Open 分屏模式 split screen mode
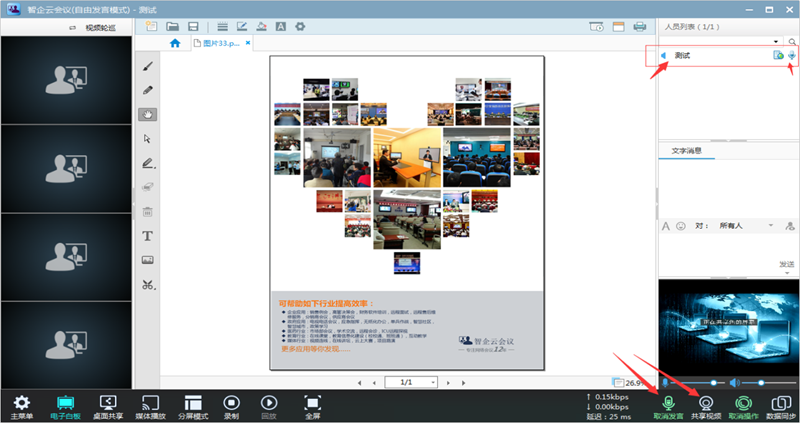 pos(193,408)
